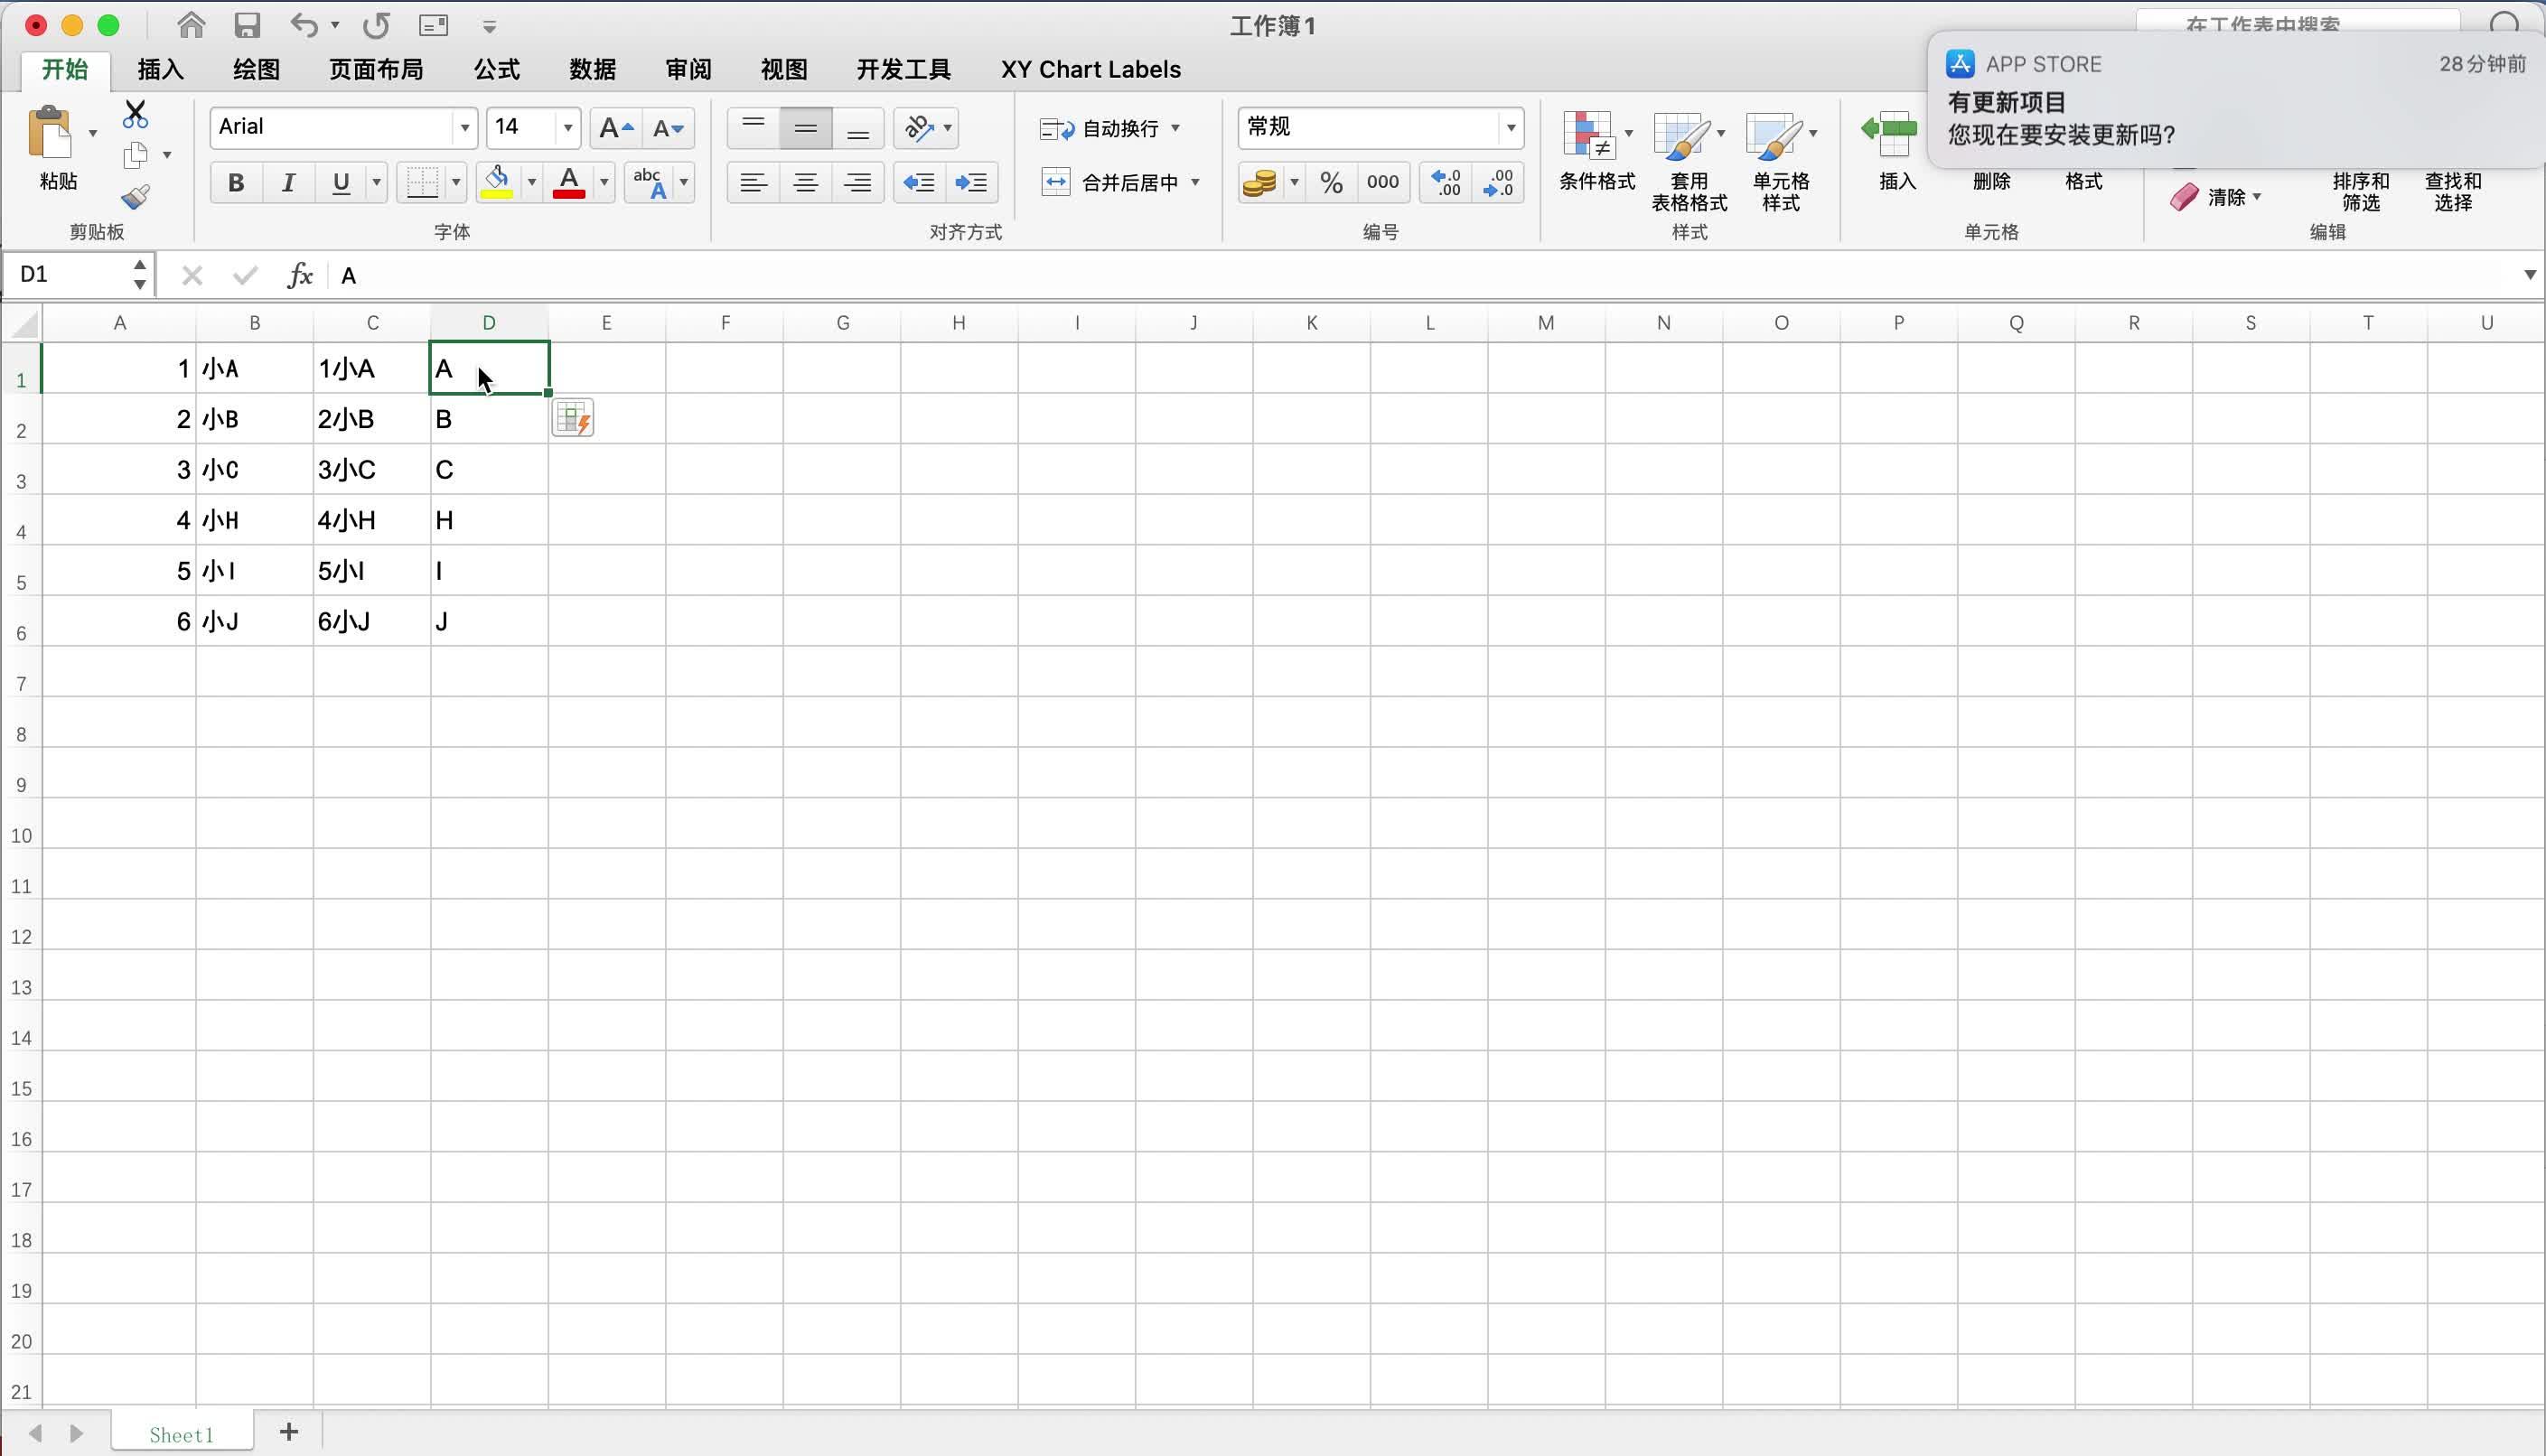Click the Redo icon

tap(376, 25)
